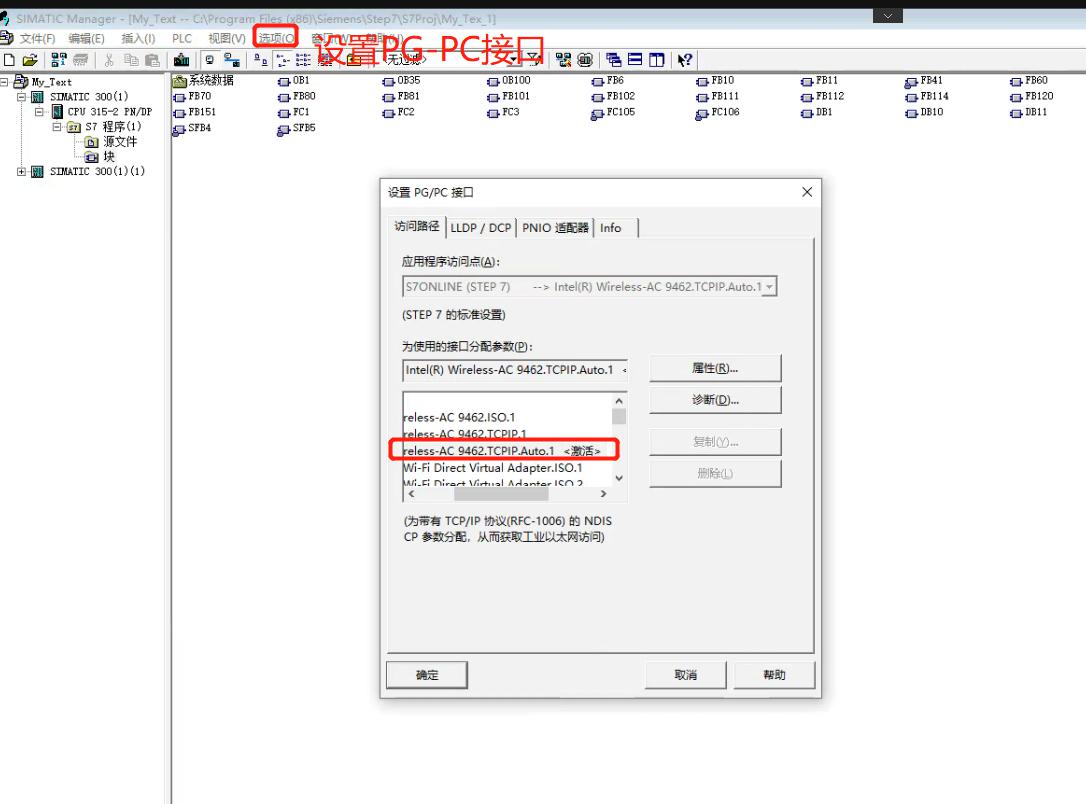Viewport: 1086px width, 804px height.
Task: Collapse the CPU 315-2 PN/DP node
Action: tap(39, 111)
